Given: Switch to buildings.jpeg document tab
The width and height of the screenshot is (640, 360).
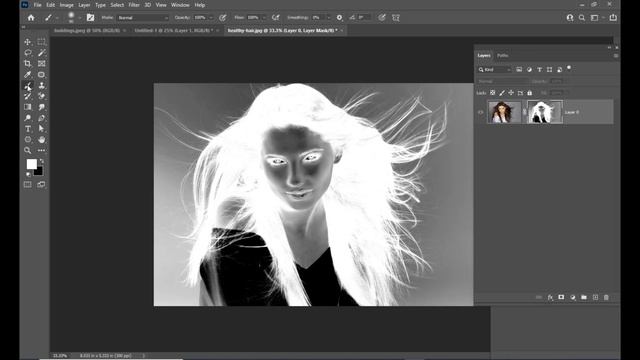Looking at the screenshot, I should click(87, 31).
